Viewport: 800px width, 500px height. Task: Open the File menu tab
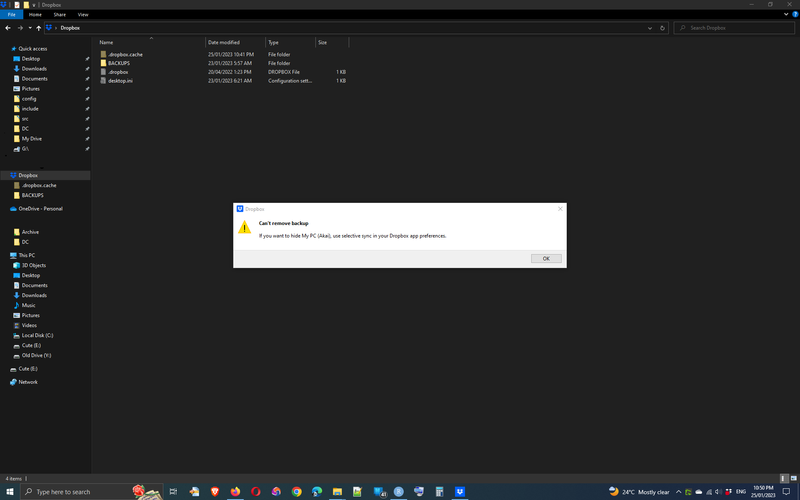(12, 15)
